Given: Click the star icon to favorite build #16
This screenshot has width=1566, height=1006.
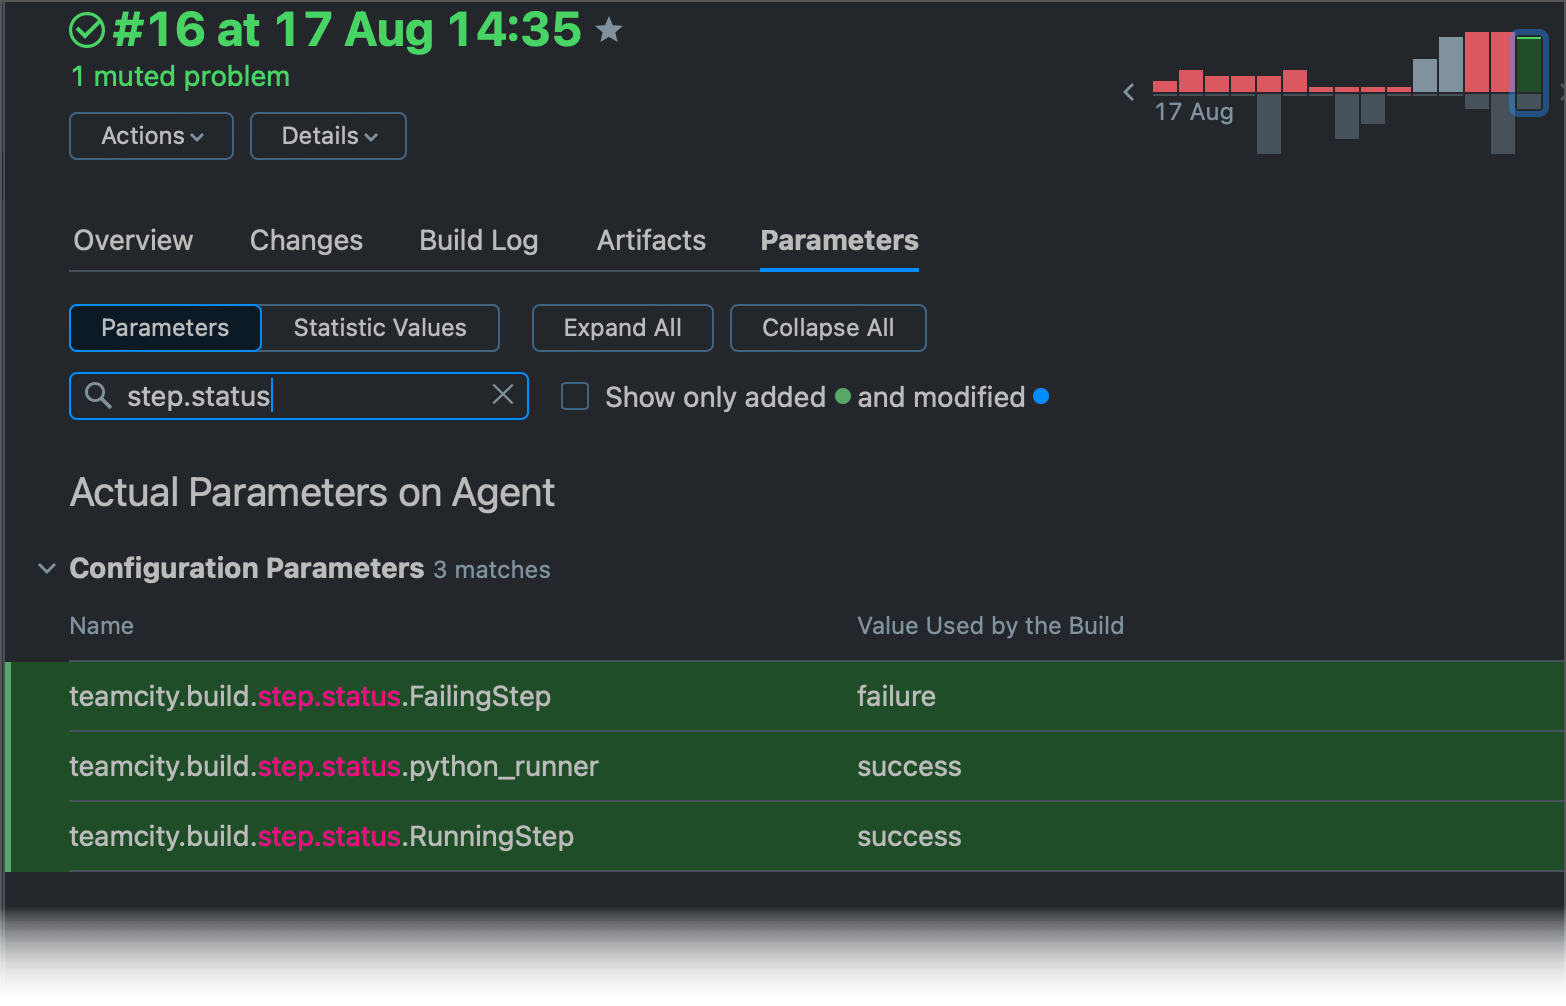Looking at the screenshot, I should point(608,31).
